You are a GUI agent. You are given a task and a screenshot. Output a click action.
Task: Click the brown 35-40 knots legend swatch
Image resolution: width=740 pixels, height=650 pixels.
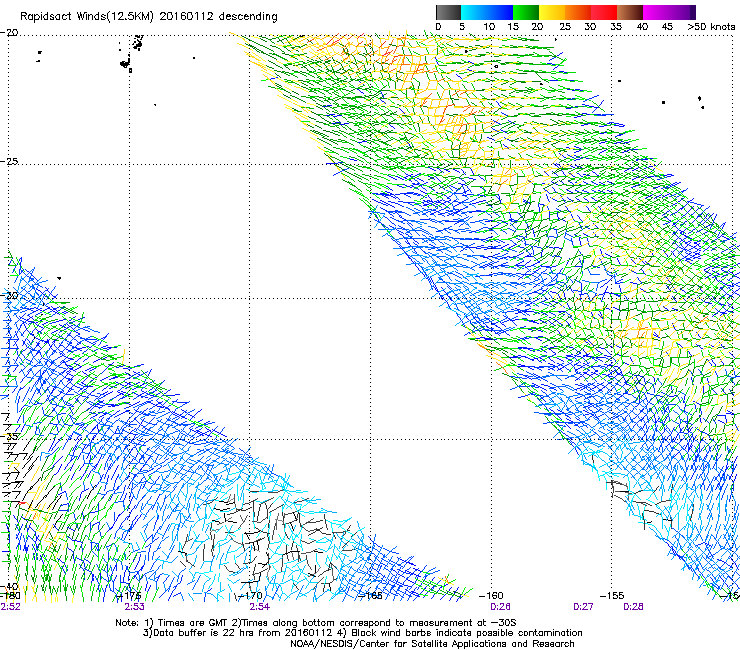(630, 12)
